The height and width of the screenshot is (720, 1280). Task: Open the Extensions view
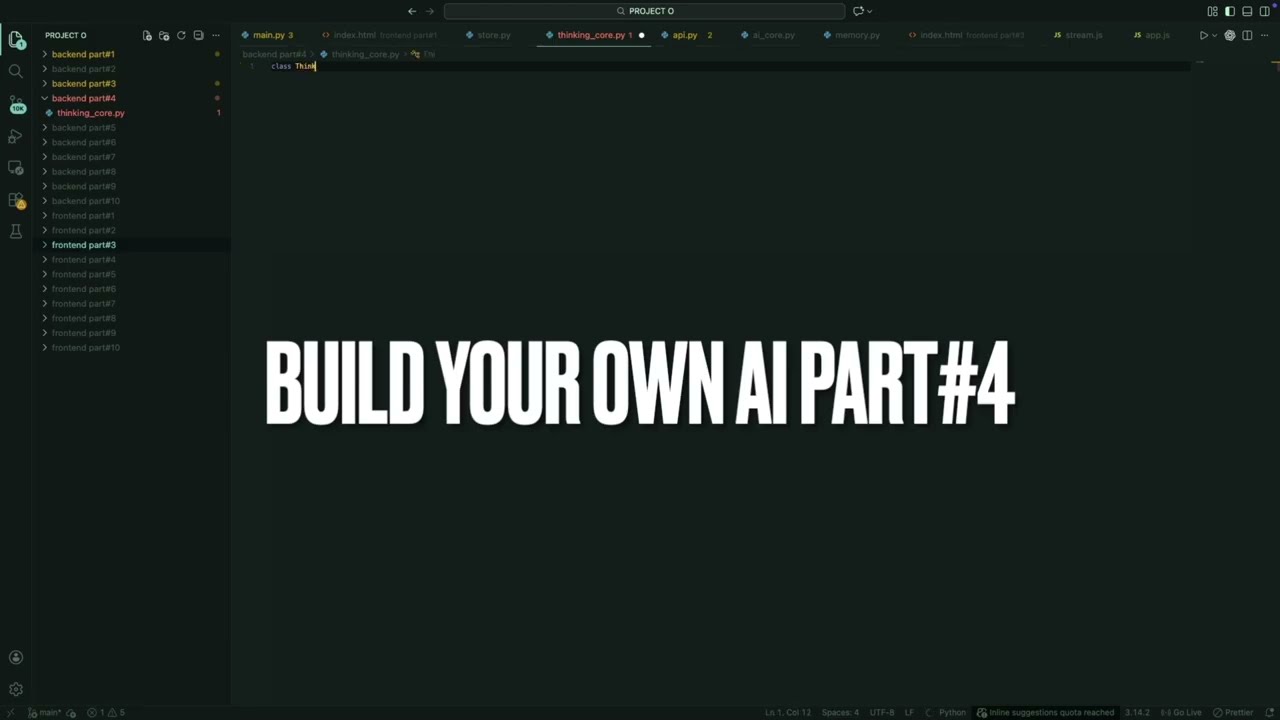click(x=16, y=200)
